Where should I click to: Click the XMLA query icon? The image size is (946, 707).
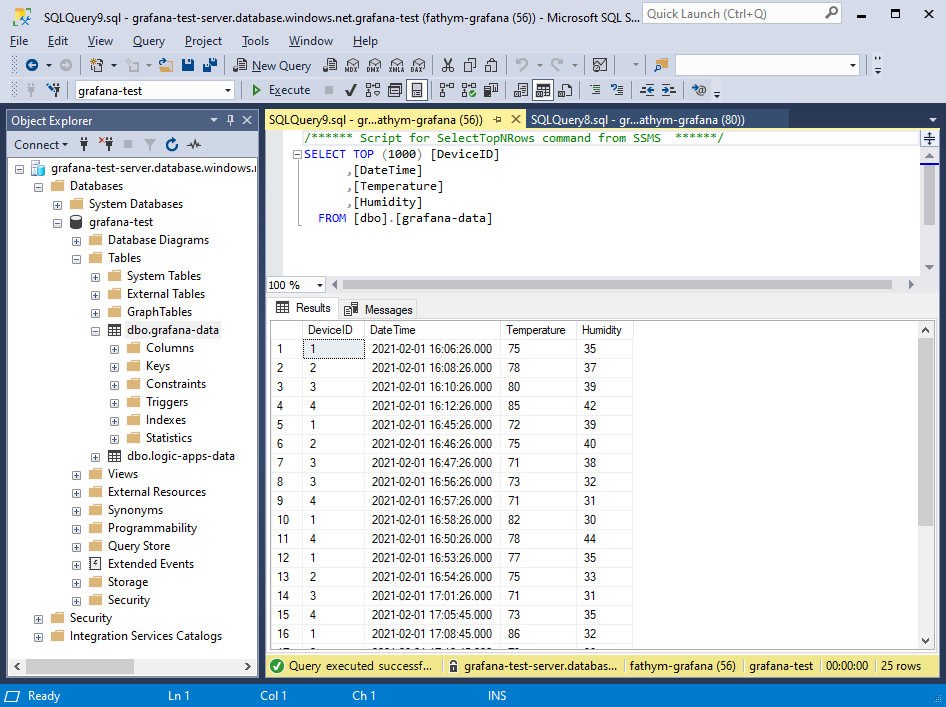pyautogui.click(x=396, y=65)
